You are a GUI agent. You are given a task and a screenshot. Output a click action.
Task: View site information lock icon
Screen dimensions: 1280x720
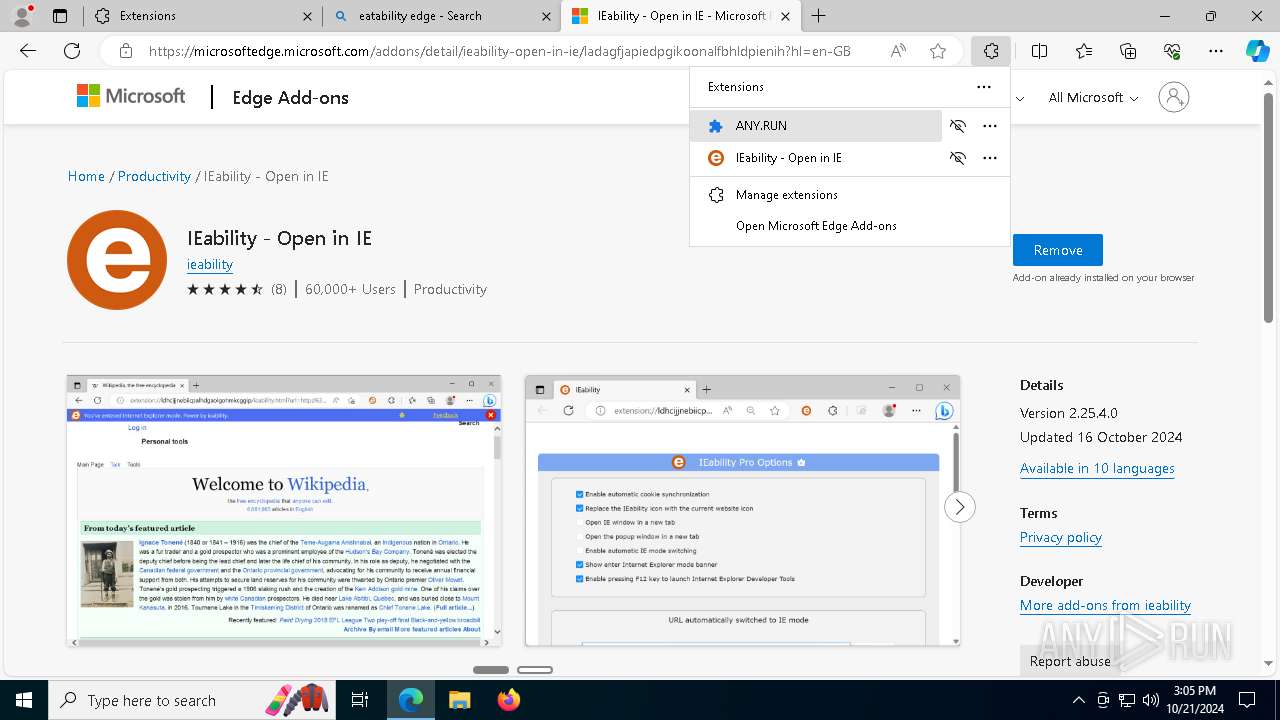click(x=126, y=51)
